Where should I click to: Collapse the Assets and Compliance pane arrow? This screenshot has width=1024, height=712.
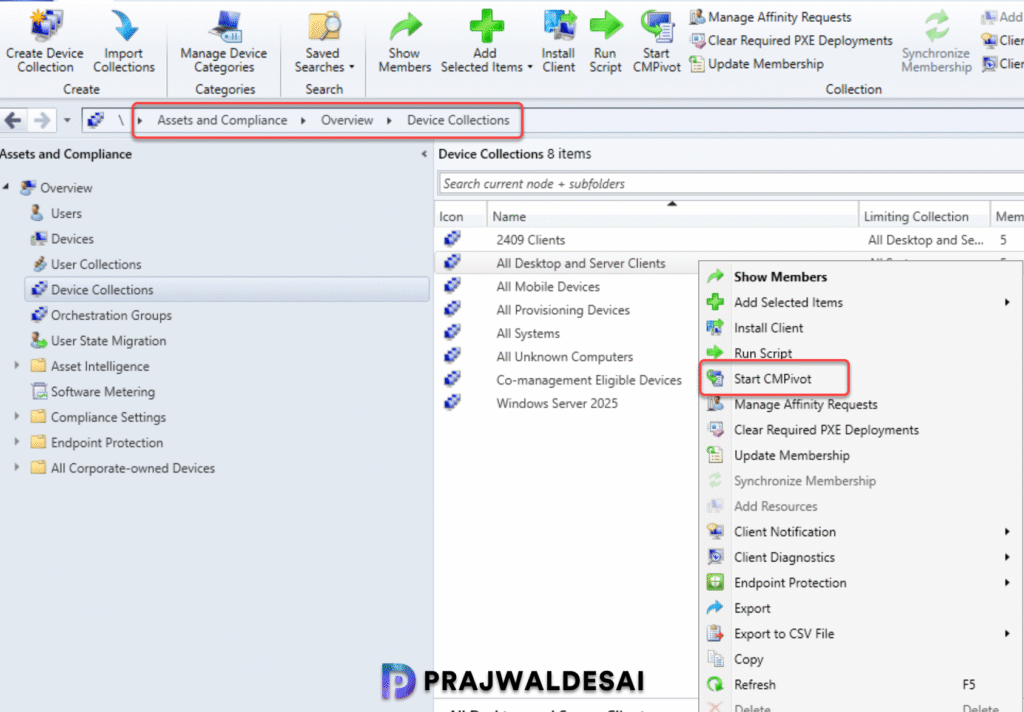pyautogui.click(x=424, y=154)
